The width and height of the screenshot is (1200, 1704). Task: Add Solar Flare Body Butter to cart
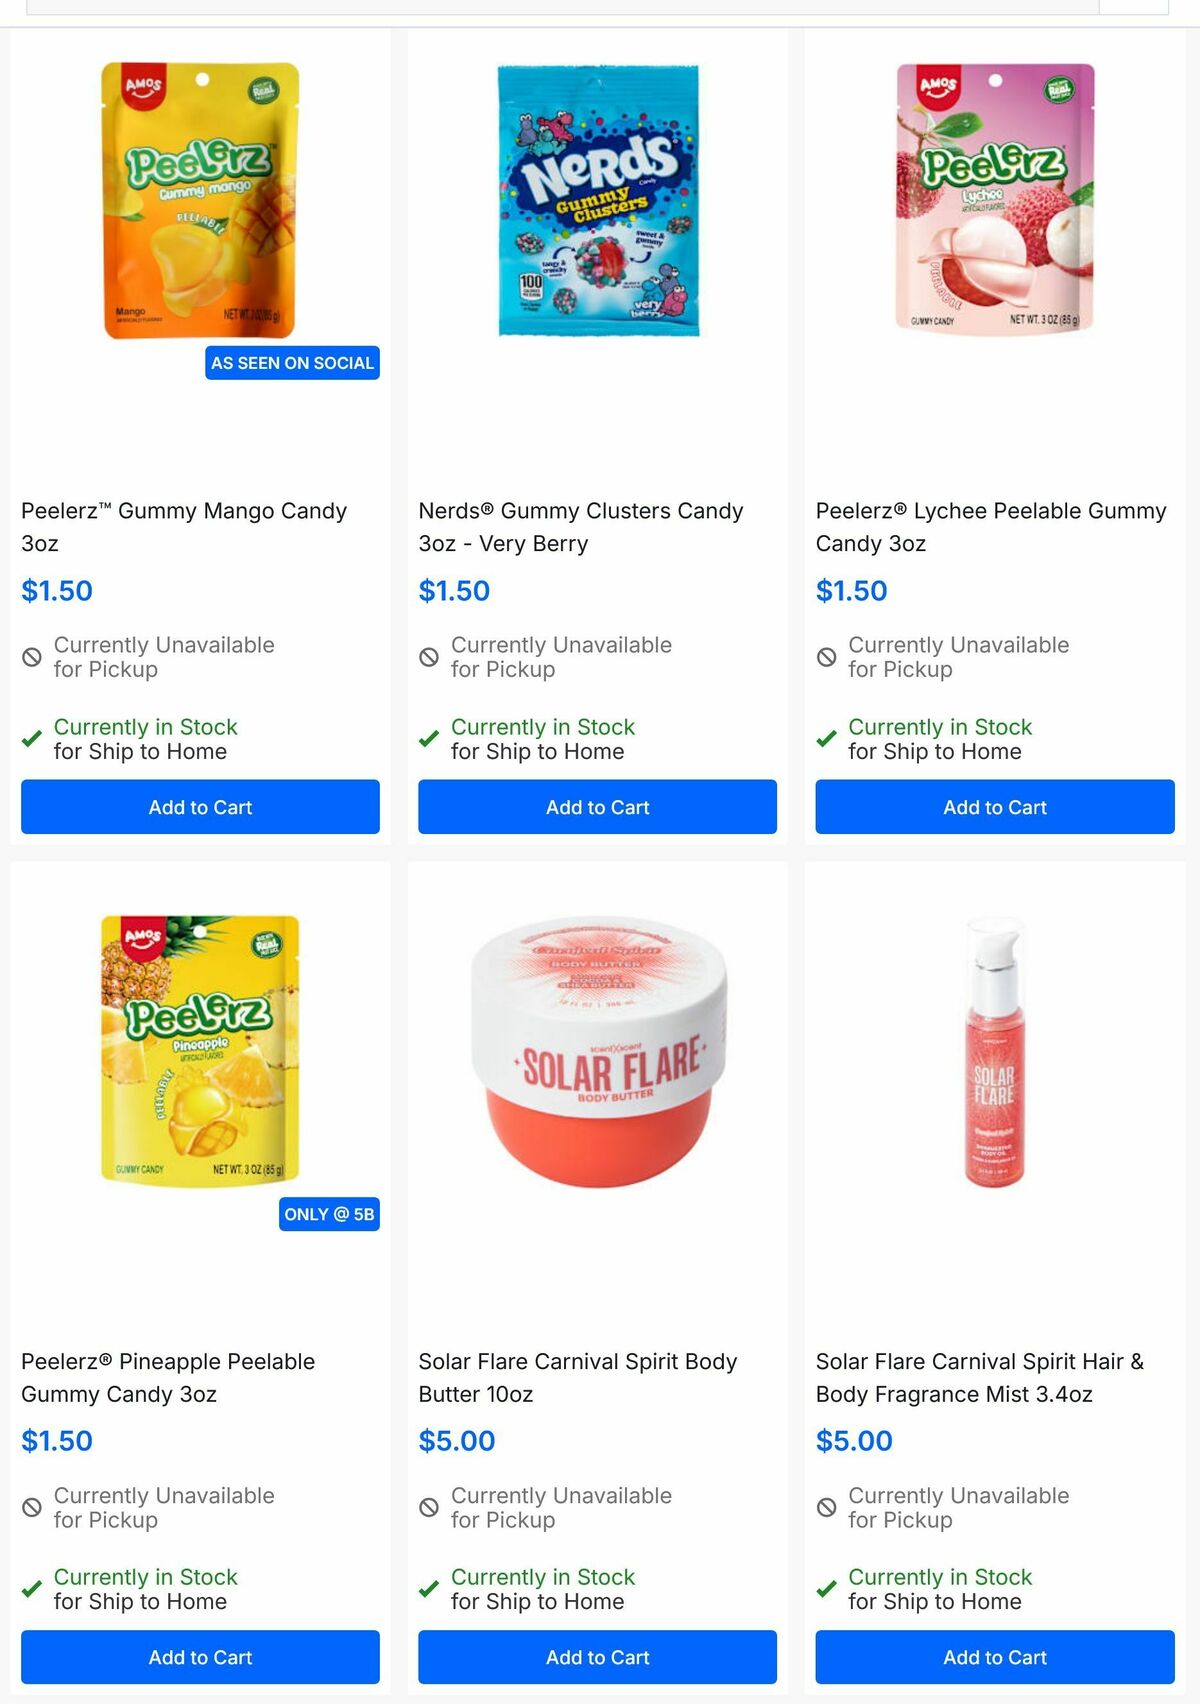pos(597,1657)
